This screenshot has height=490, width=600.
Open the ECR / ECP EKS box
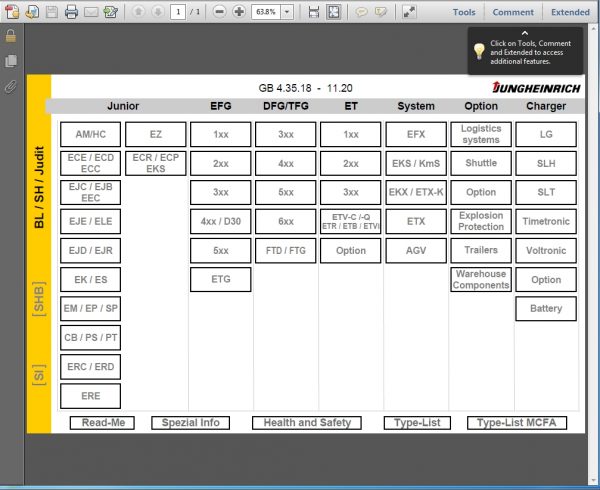point(156,163)
